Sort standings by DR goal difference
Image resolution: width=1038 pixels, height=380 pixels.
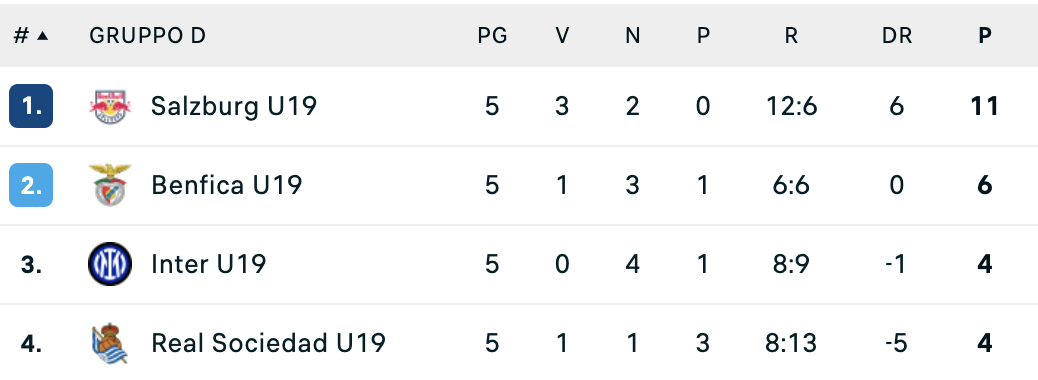coord(897,36)
